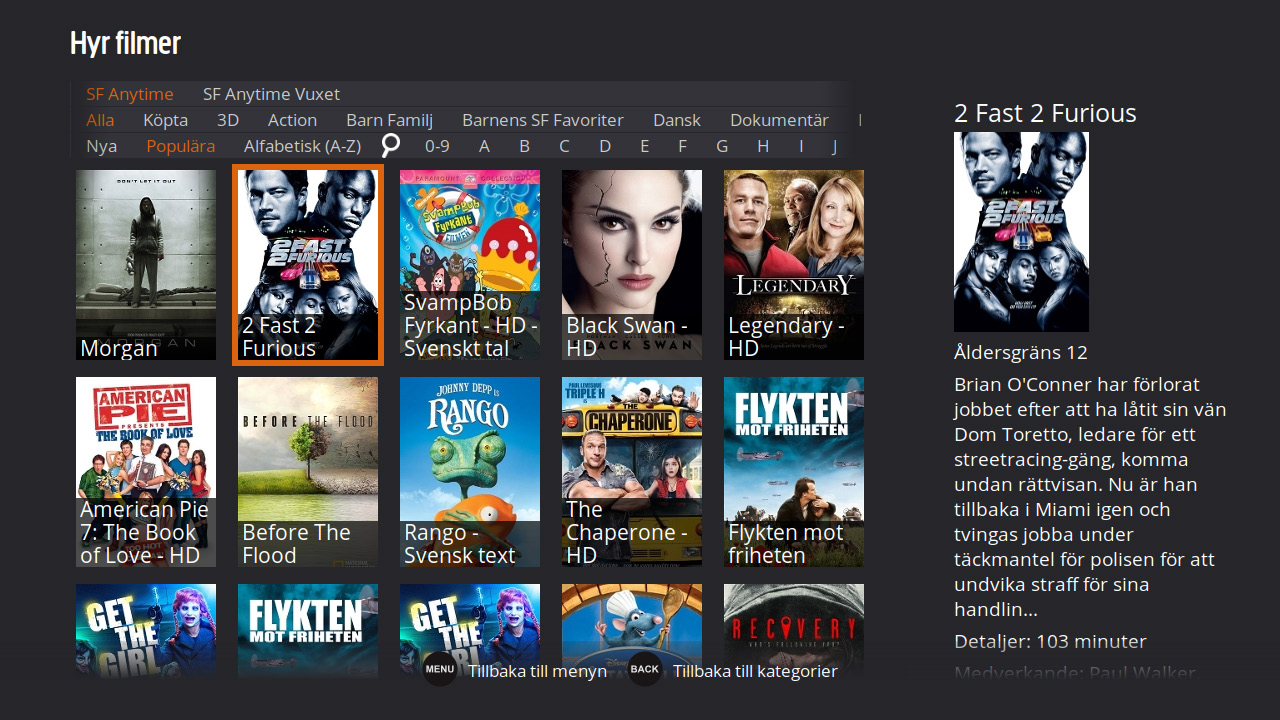Open Rango - Svensk text poster
The height and width of the screenshot is (720, 1280).
(470, 472)
